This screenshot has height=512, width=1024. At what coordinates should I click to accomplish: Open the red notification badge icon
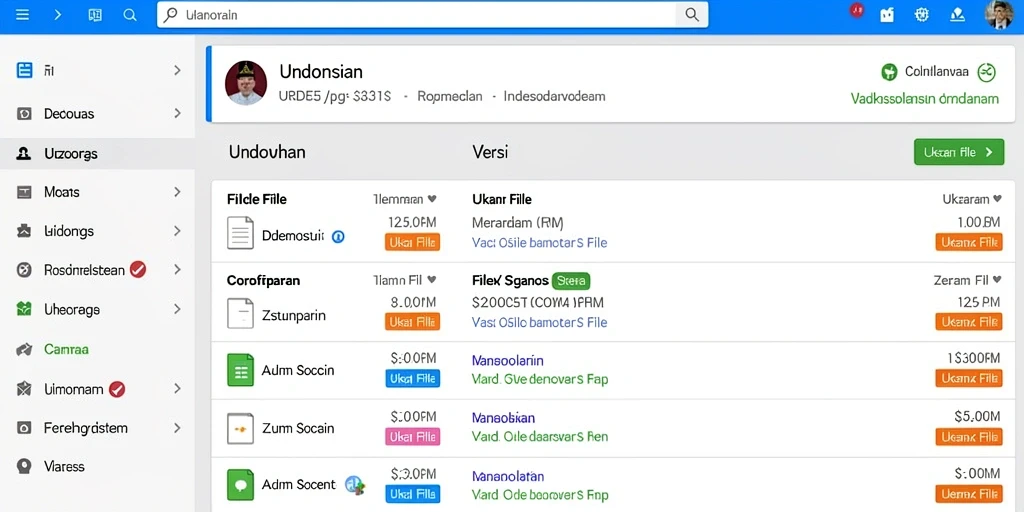pos(857,10)
